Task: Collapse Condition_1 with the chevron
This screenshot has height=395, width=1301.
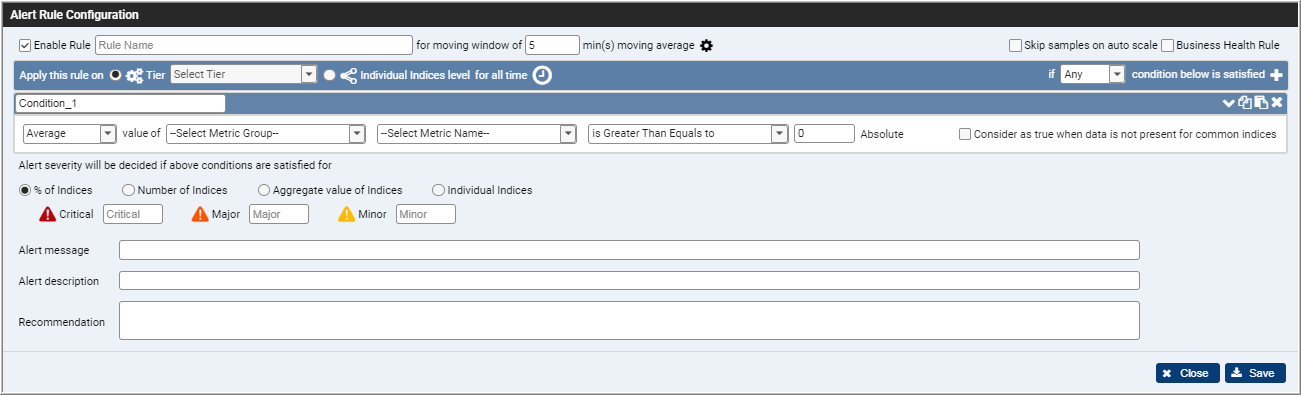Action: pos(1229,102)
